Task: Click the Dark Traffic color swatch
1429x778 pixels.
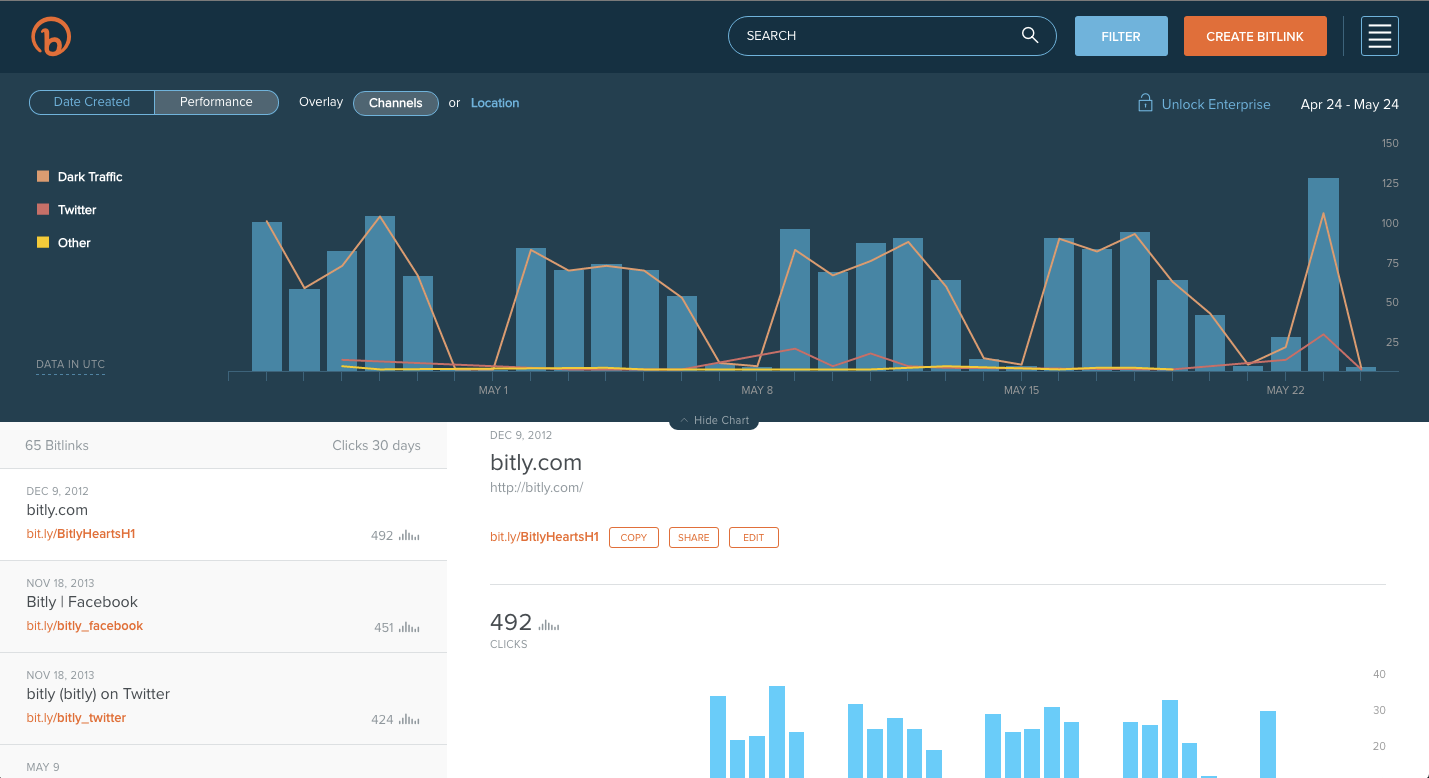Action: click(x=44, y=177)
